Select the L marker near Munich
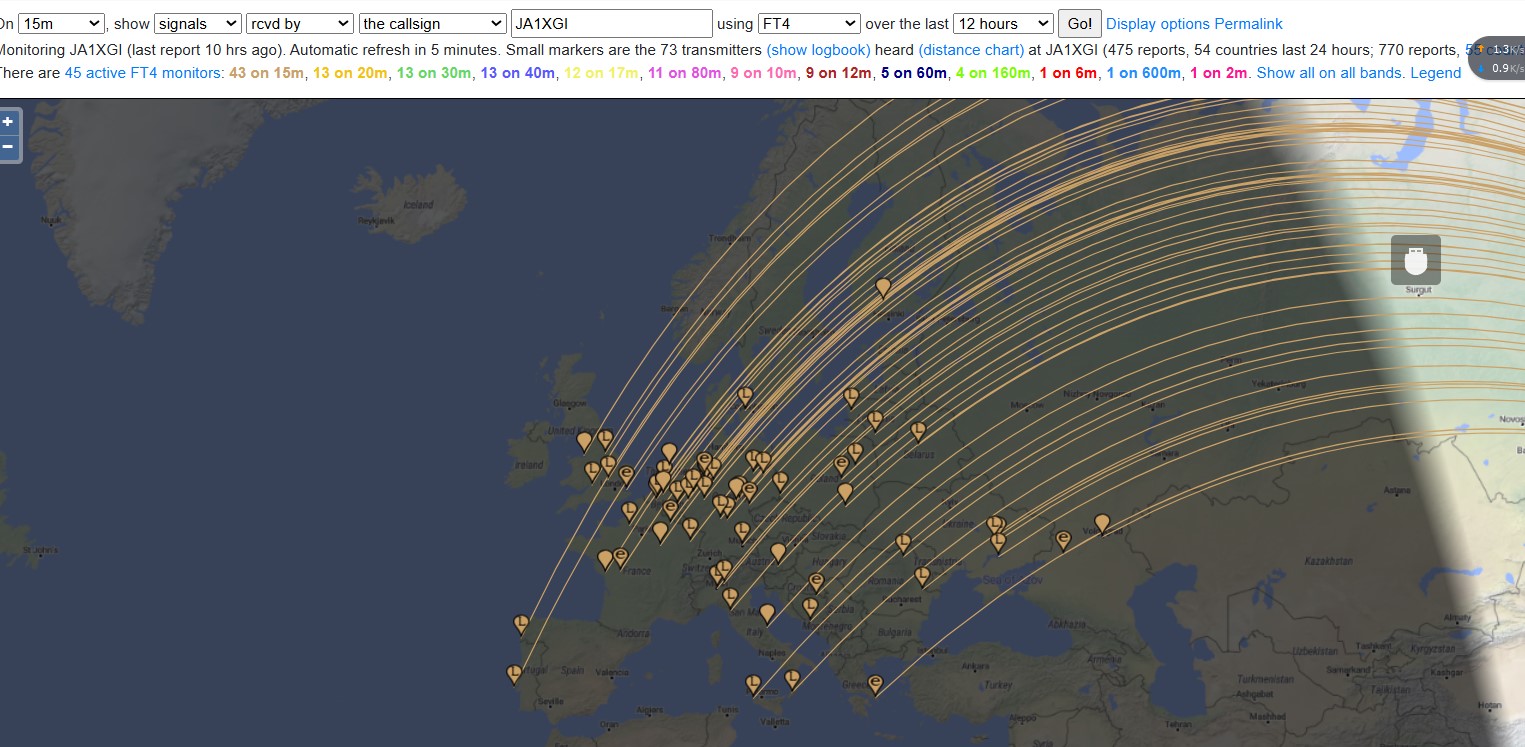This screenshot has height=747, width=1525. tap(742, 531)
